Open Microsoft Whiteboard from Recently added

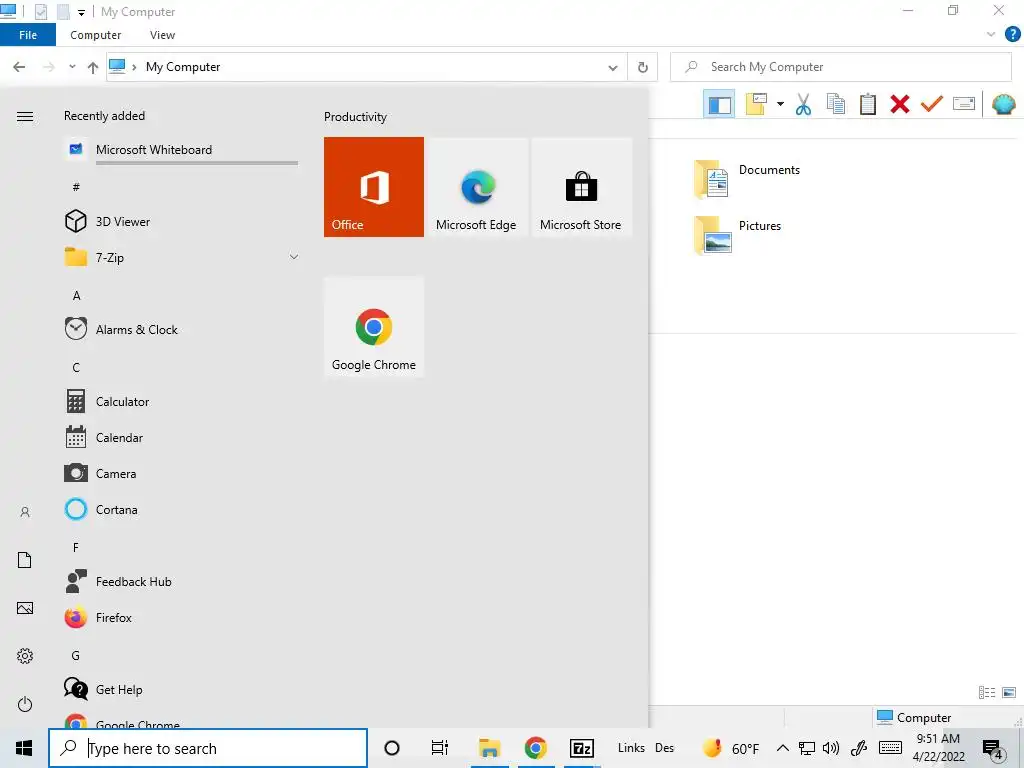coord(182,150)
